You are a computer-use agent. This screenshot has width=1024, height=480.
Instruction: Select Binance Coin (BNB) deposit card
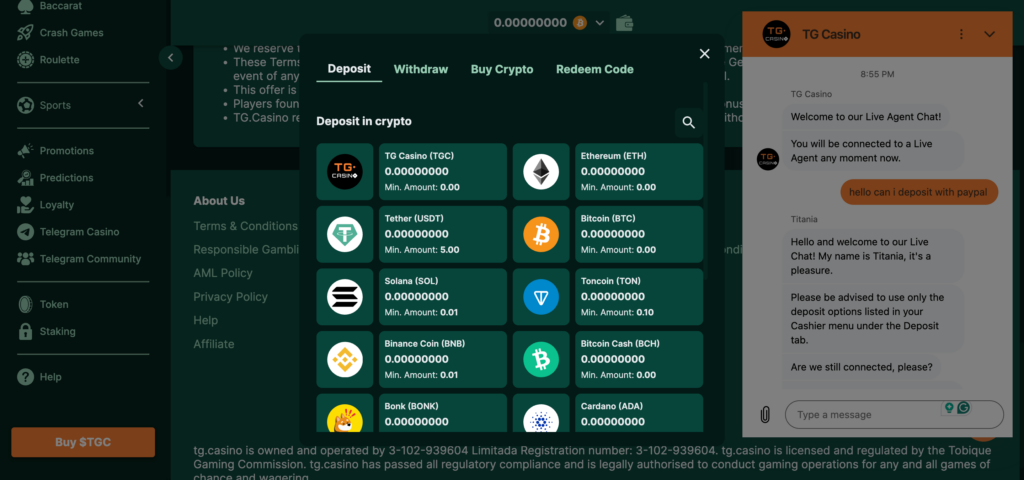(x=443, y=360)
